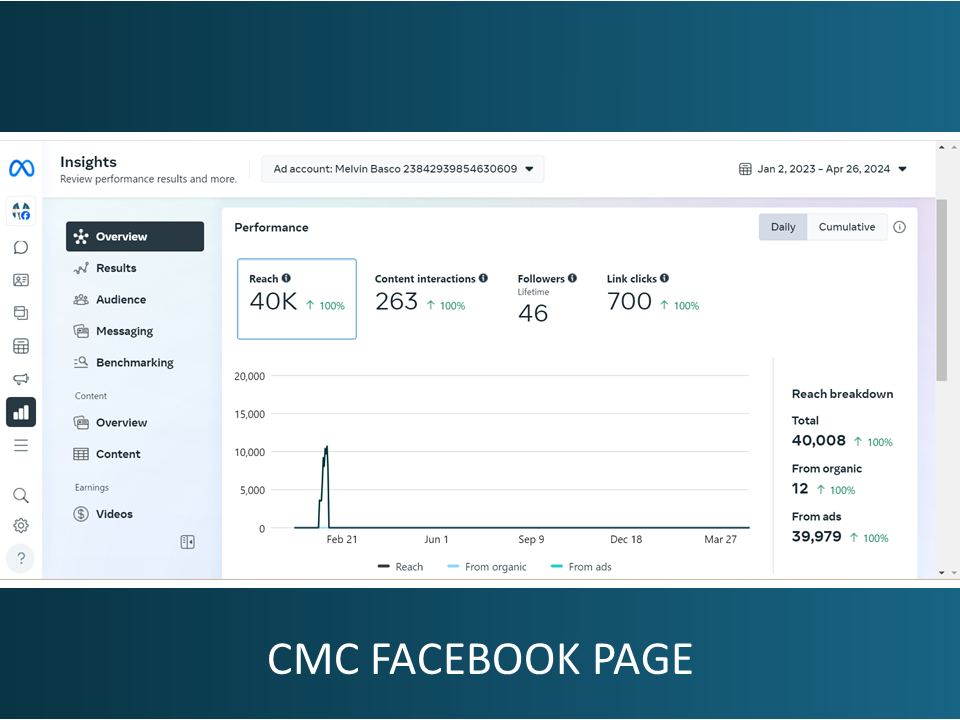Screen dimensions: 960x720
Task: Click the scrollbar down arrow
Action: point(942,572)
